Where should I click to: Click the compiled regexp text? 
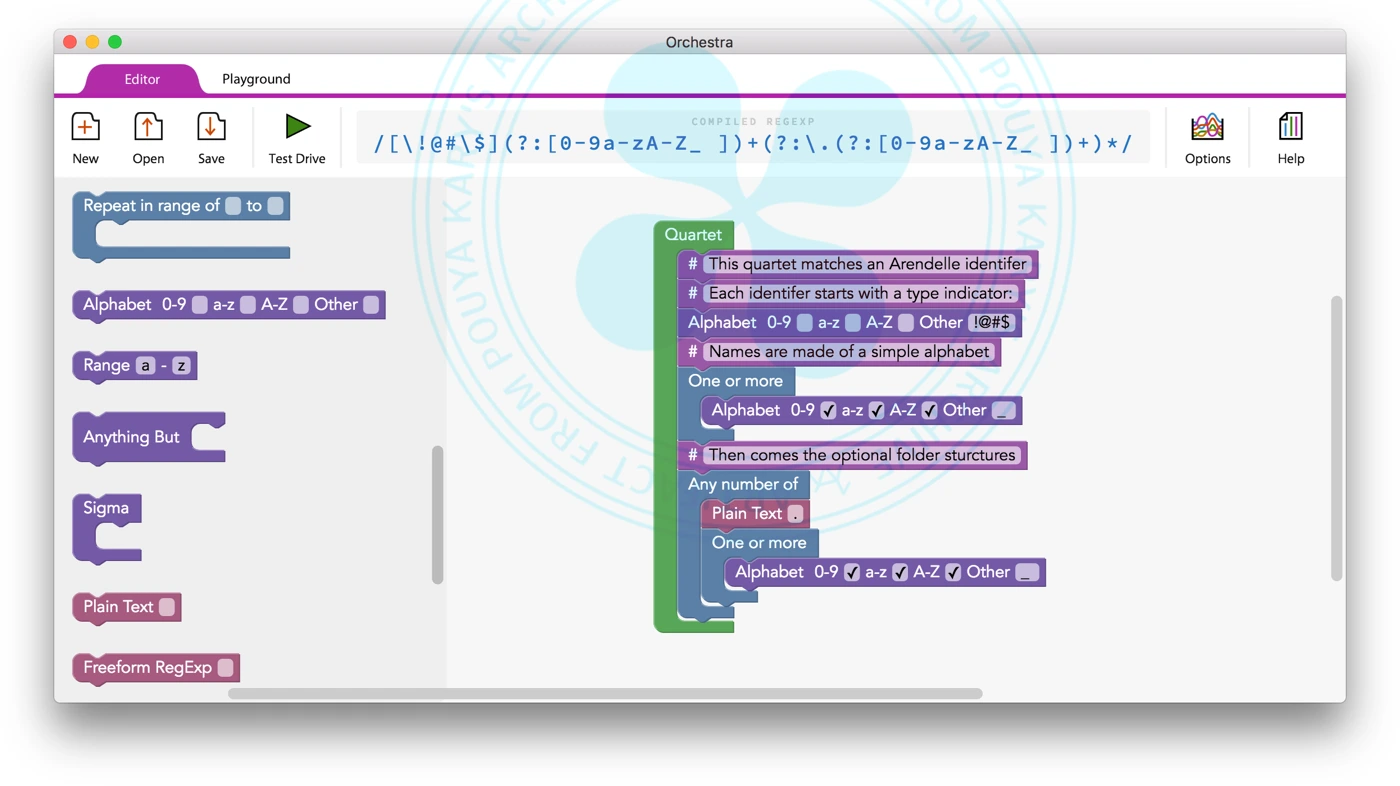tap(752, 144)
